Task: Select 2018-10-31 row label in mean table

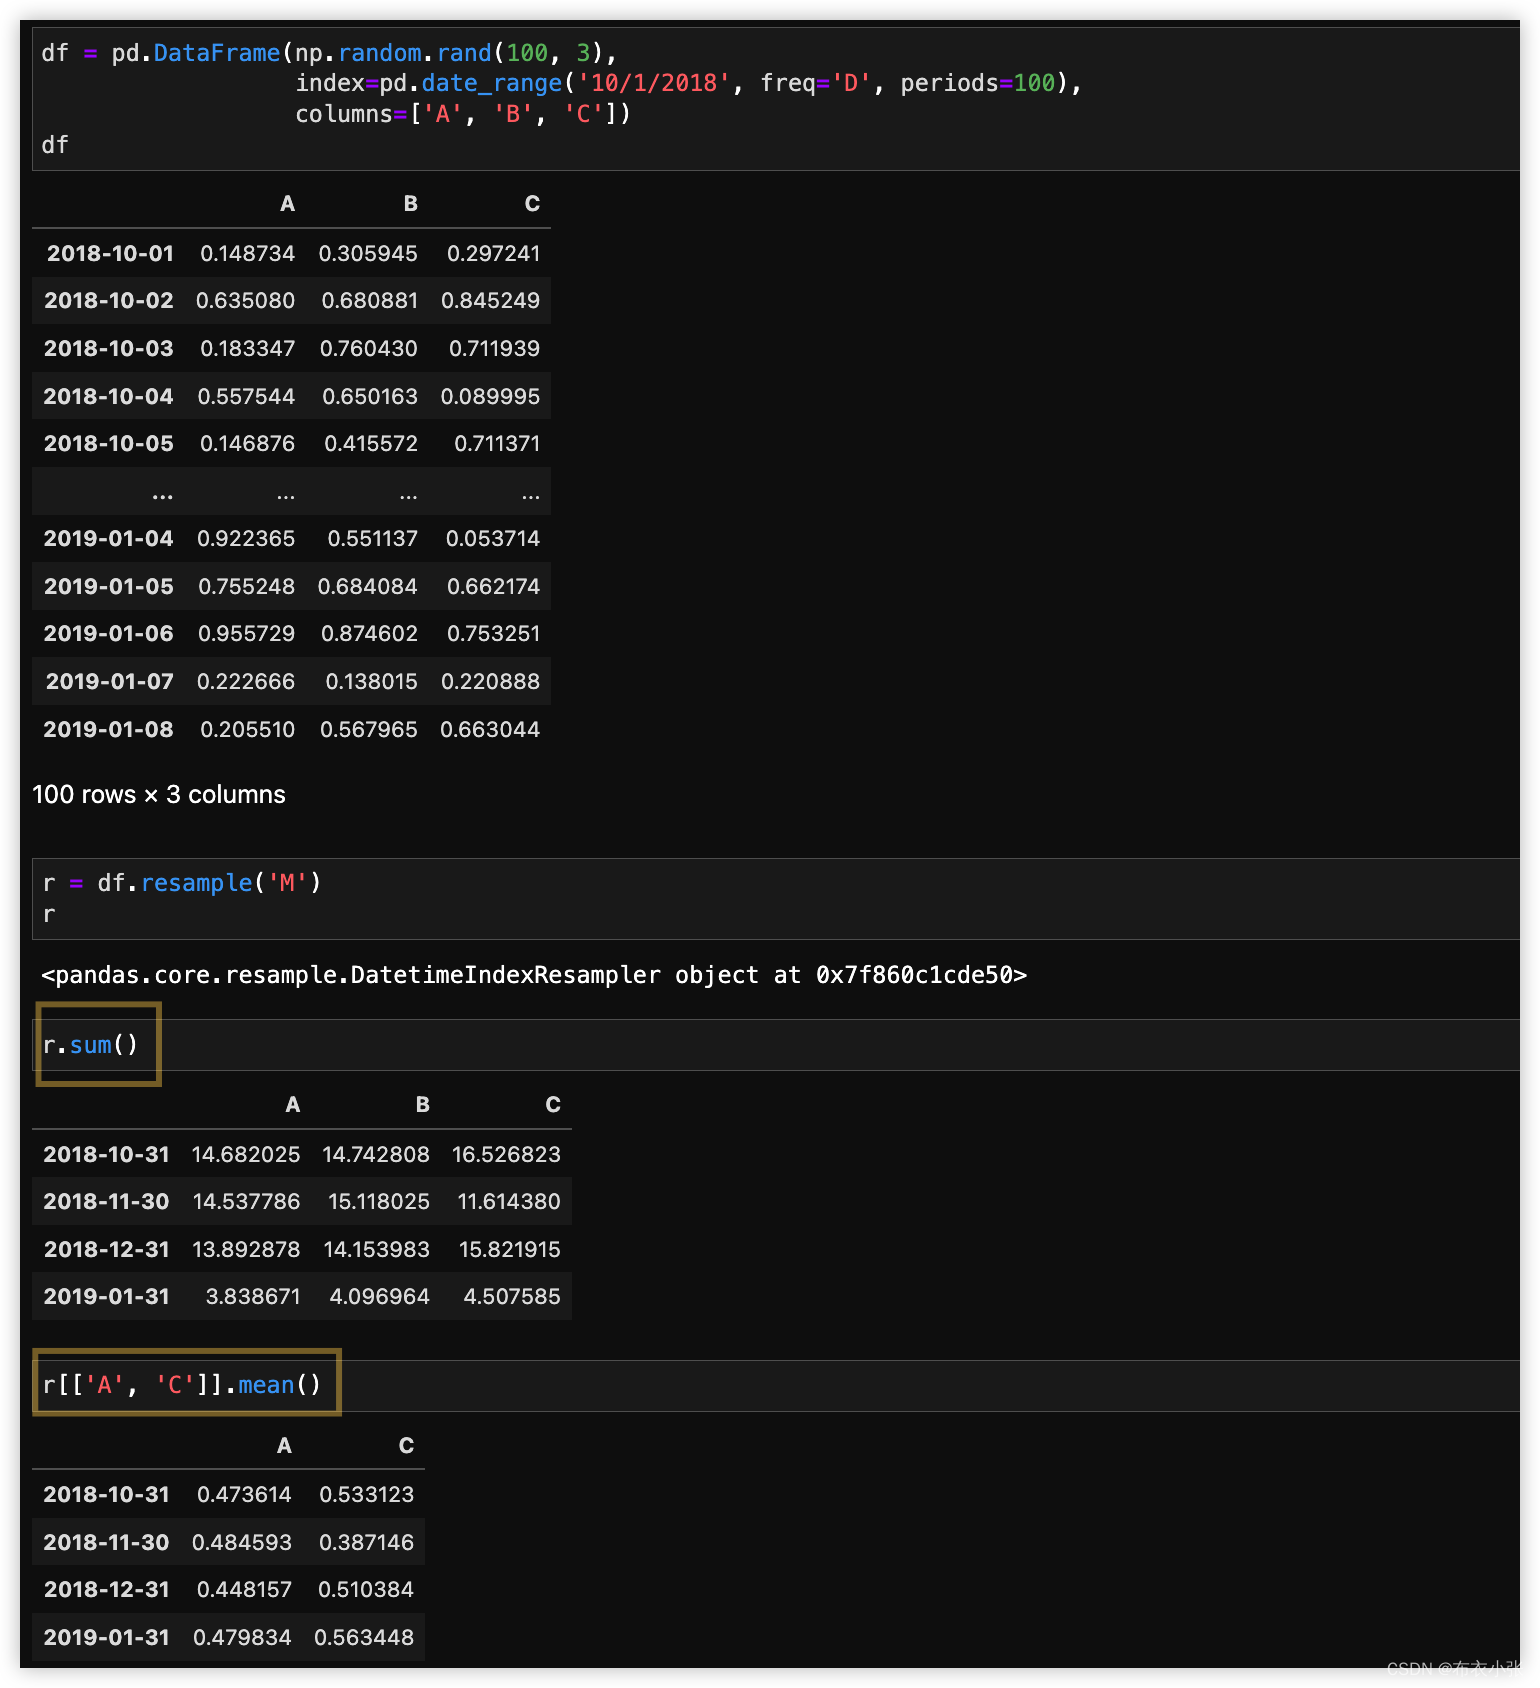Action: click(x=106, y=1495)
